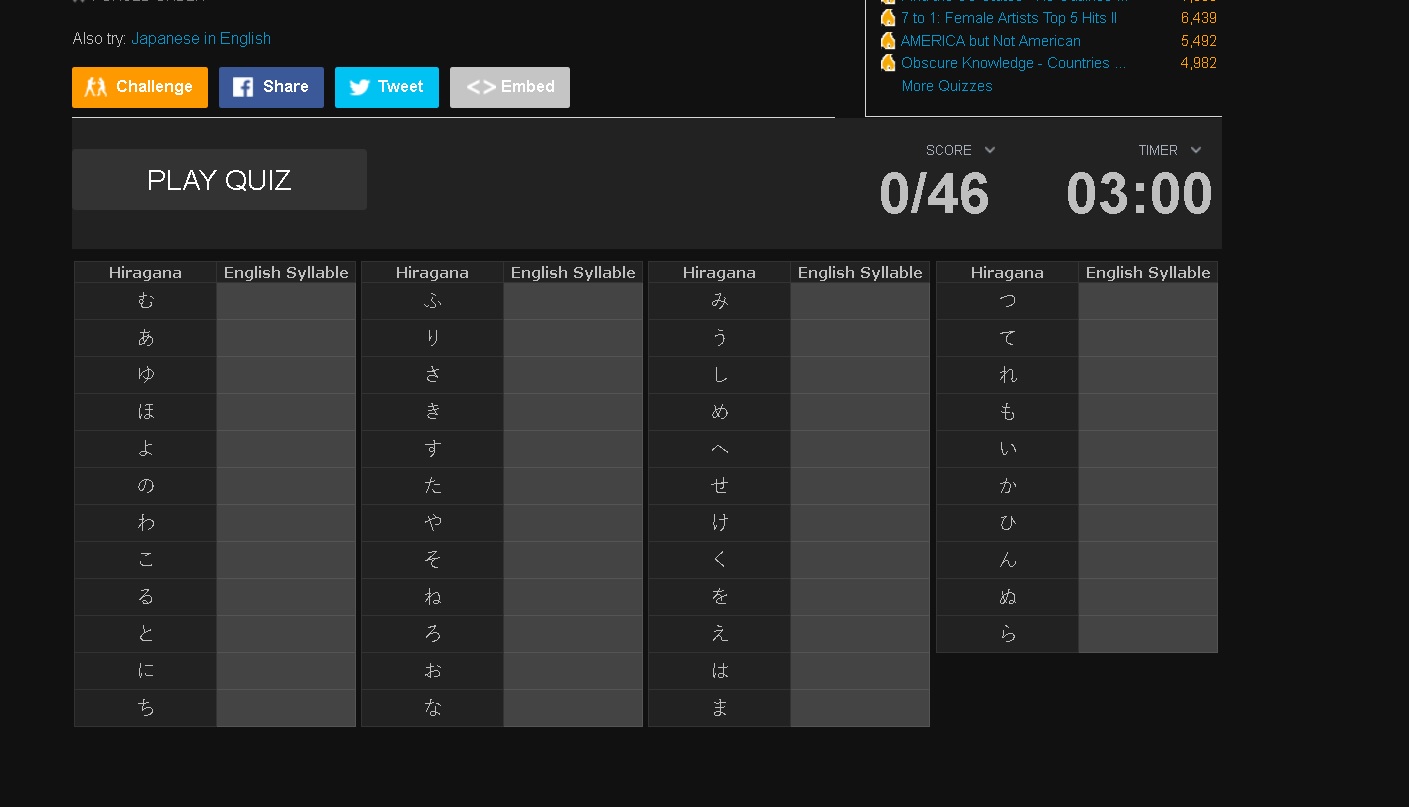
Task: Share the quiz on Facebook
Action: pyautogui.click(x=271, y=87)
